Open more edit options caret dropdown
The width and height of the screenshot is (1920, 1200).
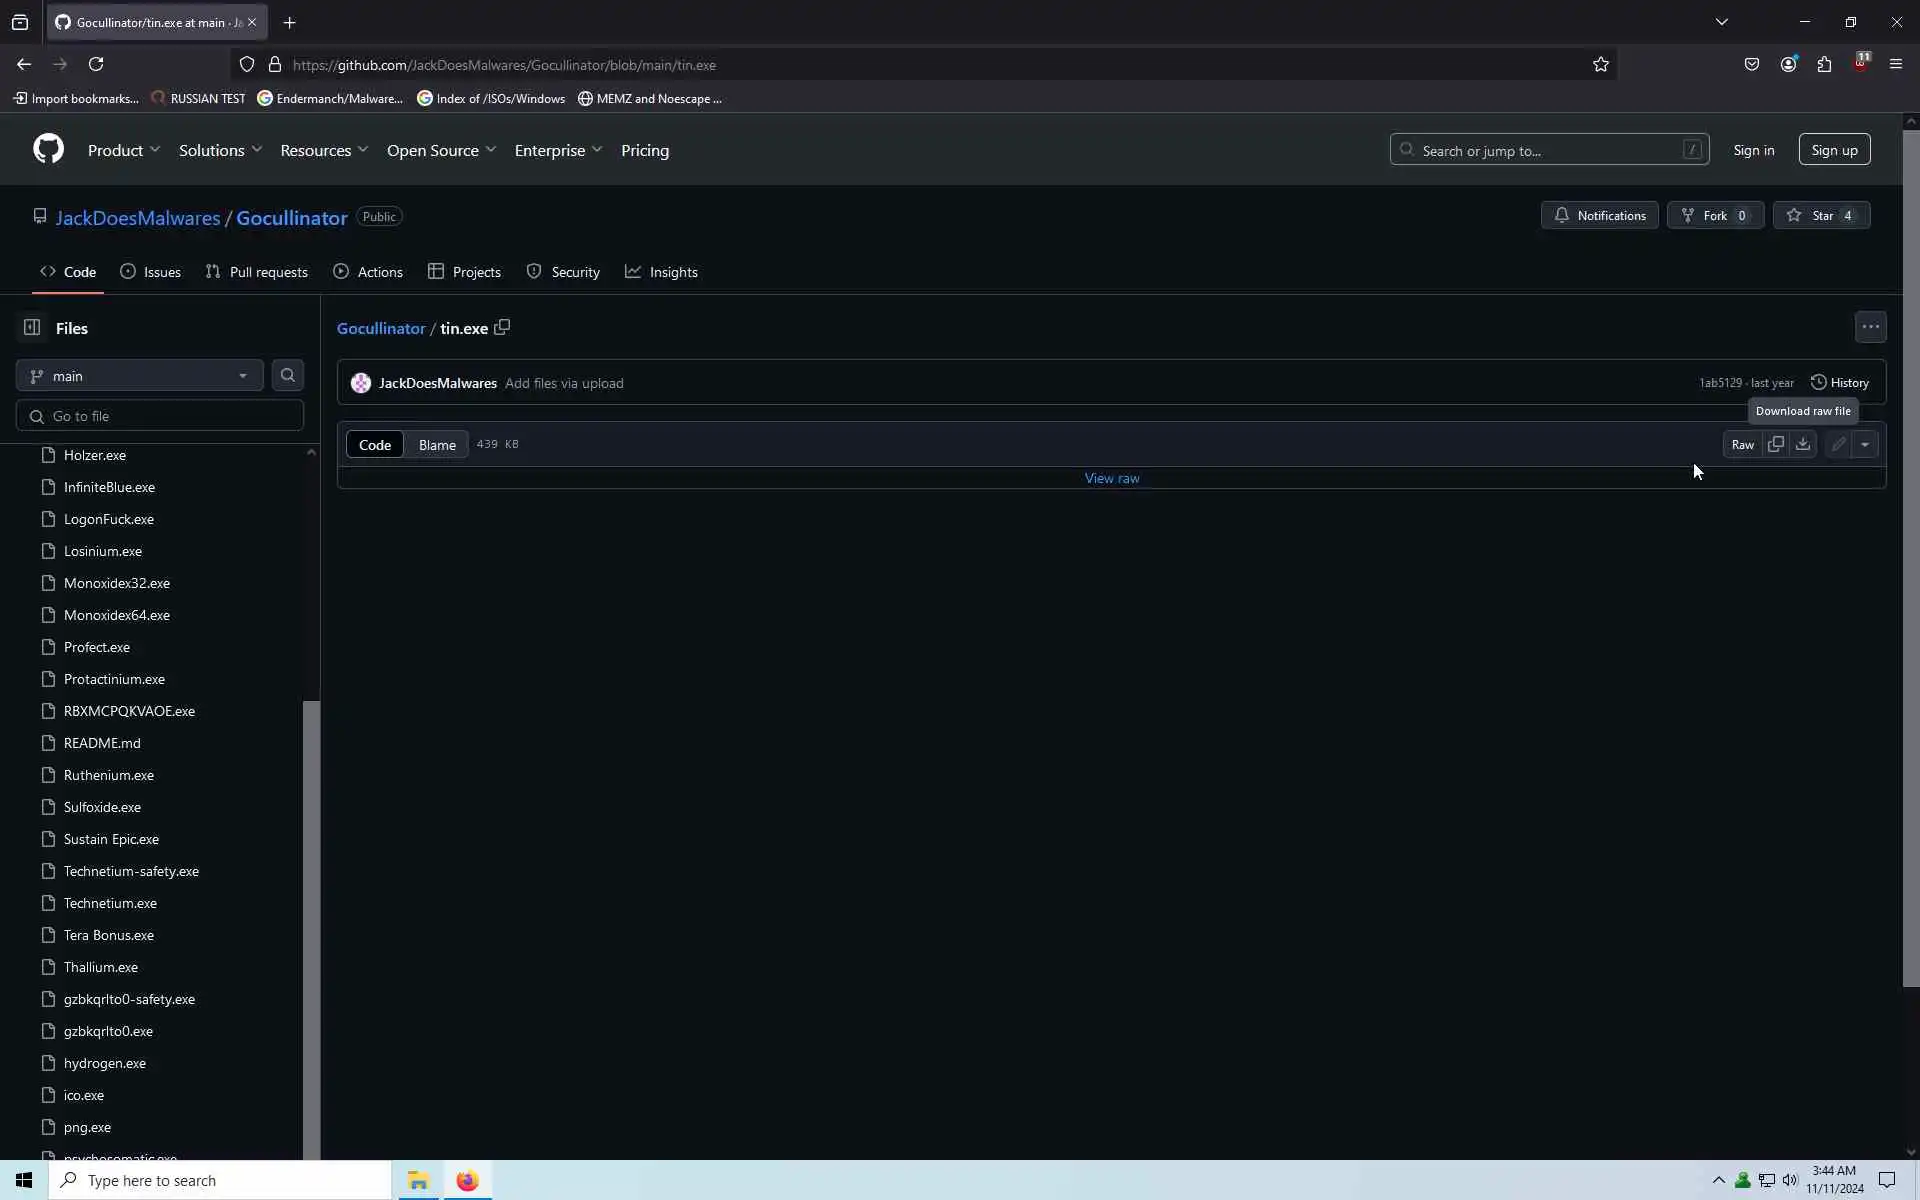1865,444
